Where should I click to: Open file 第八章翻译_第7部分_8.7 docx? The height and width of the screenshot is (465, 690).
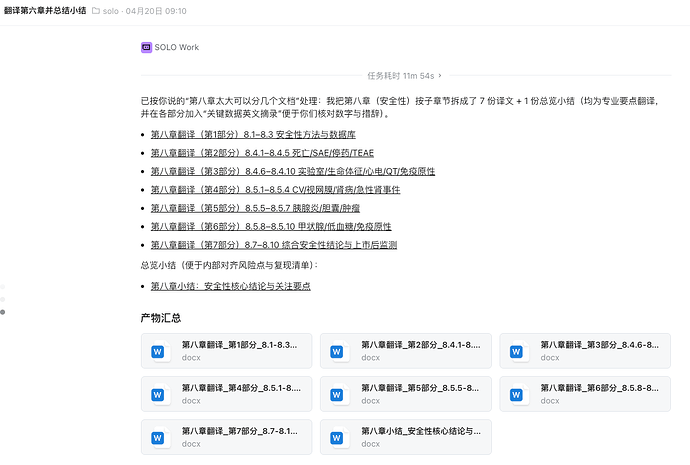click(x=226, y=437)
